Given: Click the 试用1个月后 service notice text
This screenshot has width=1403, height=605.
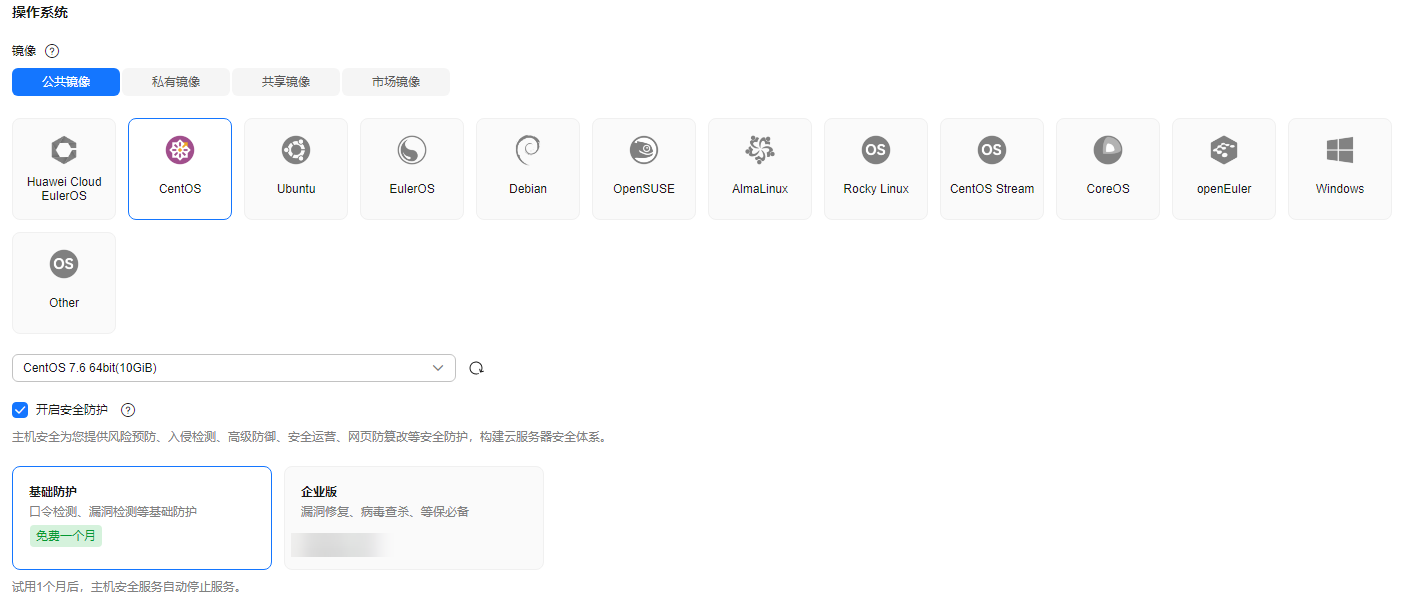Looking at the screenshot, I should (x=127, y=587).
